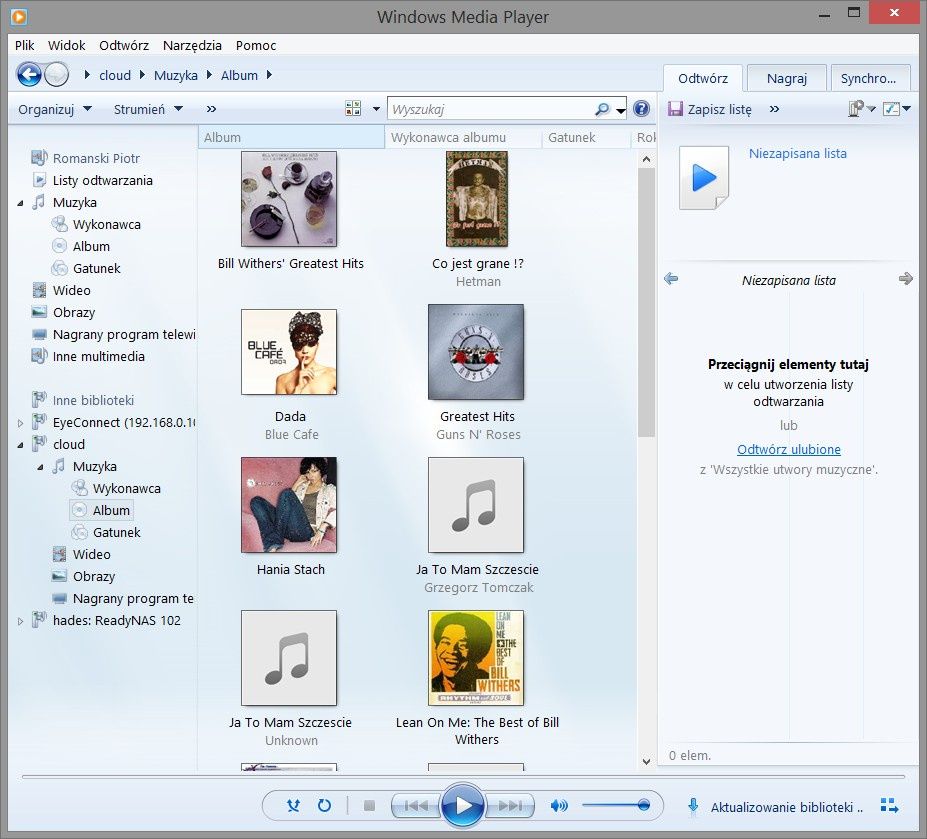Click the Zapisz listę floppy disk icon
This screenshot has height=839, width=927.
click(x=675, y=109)
